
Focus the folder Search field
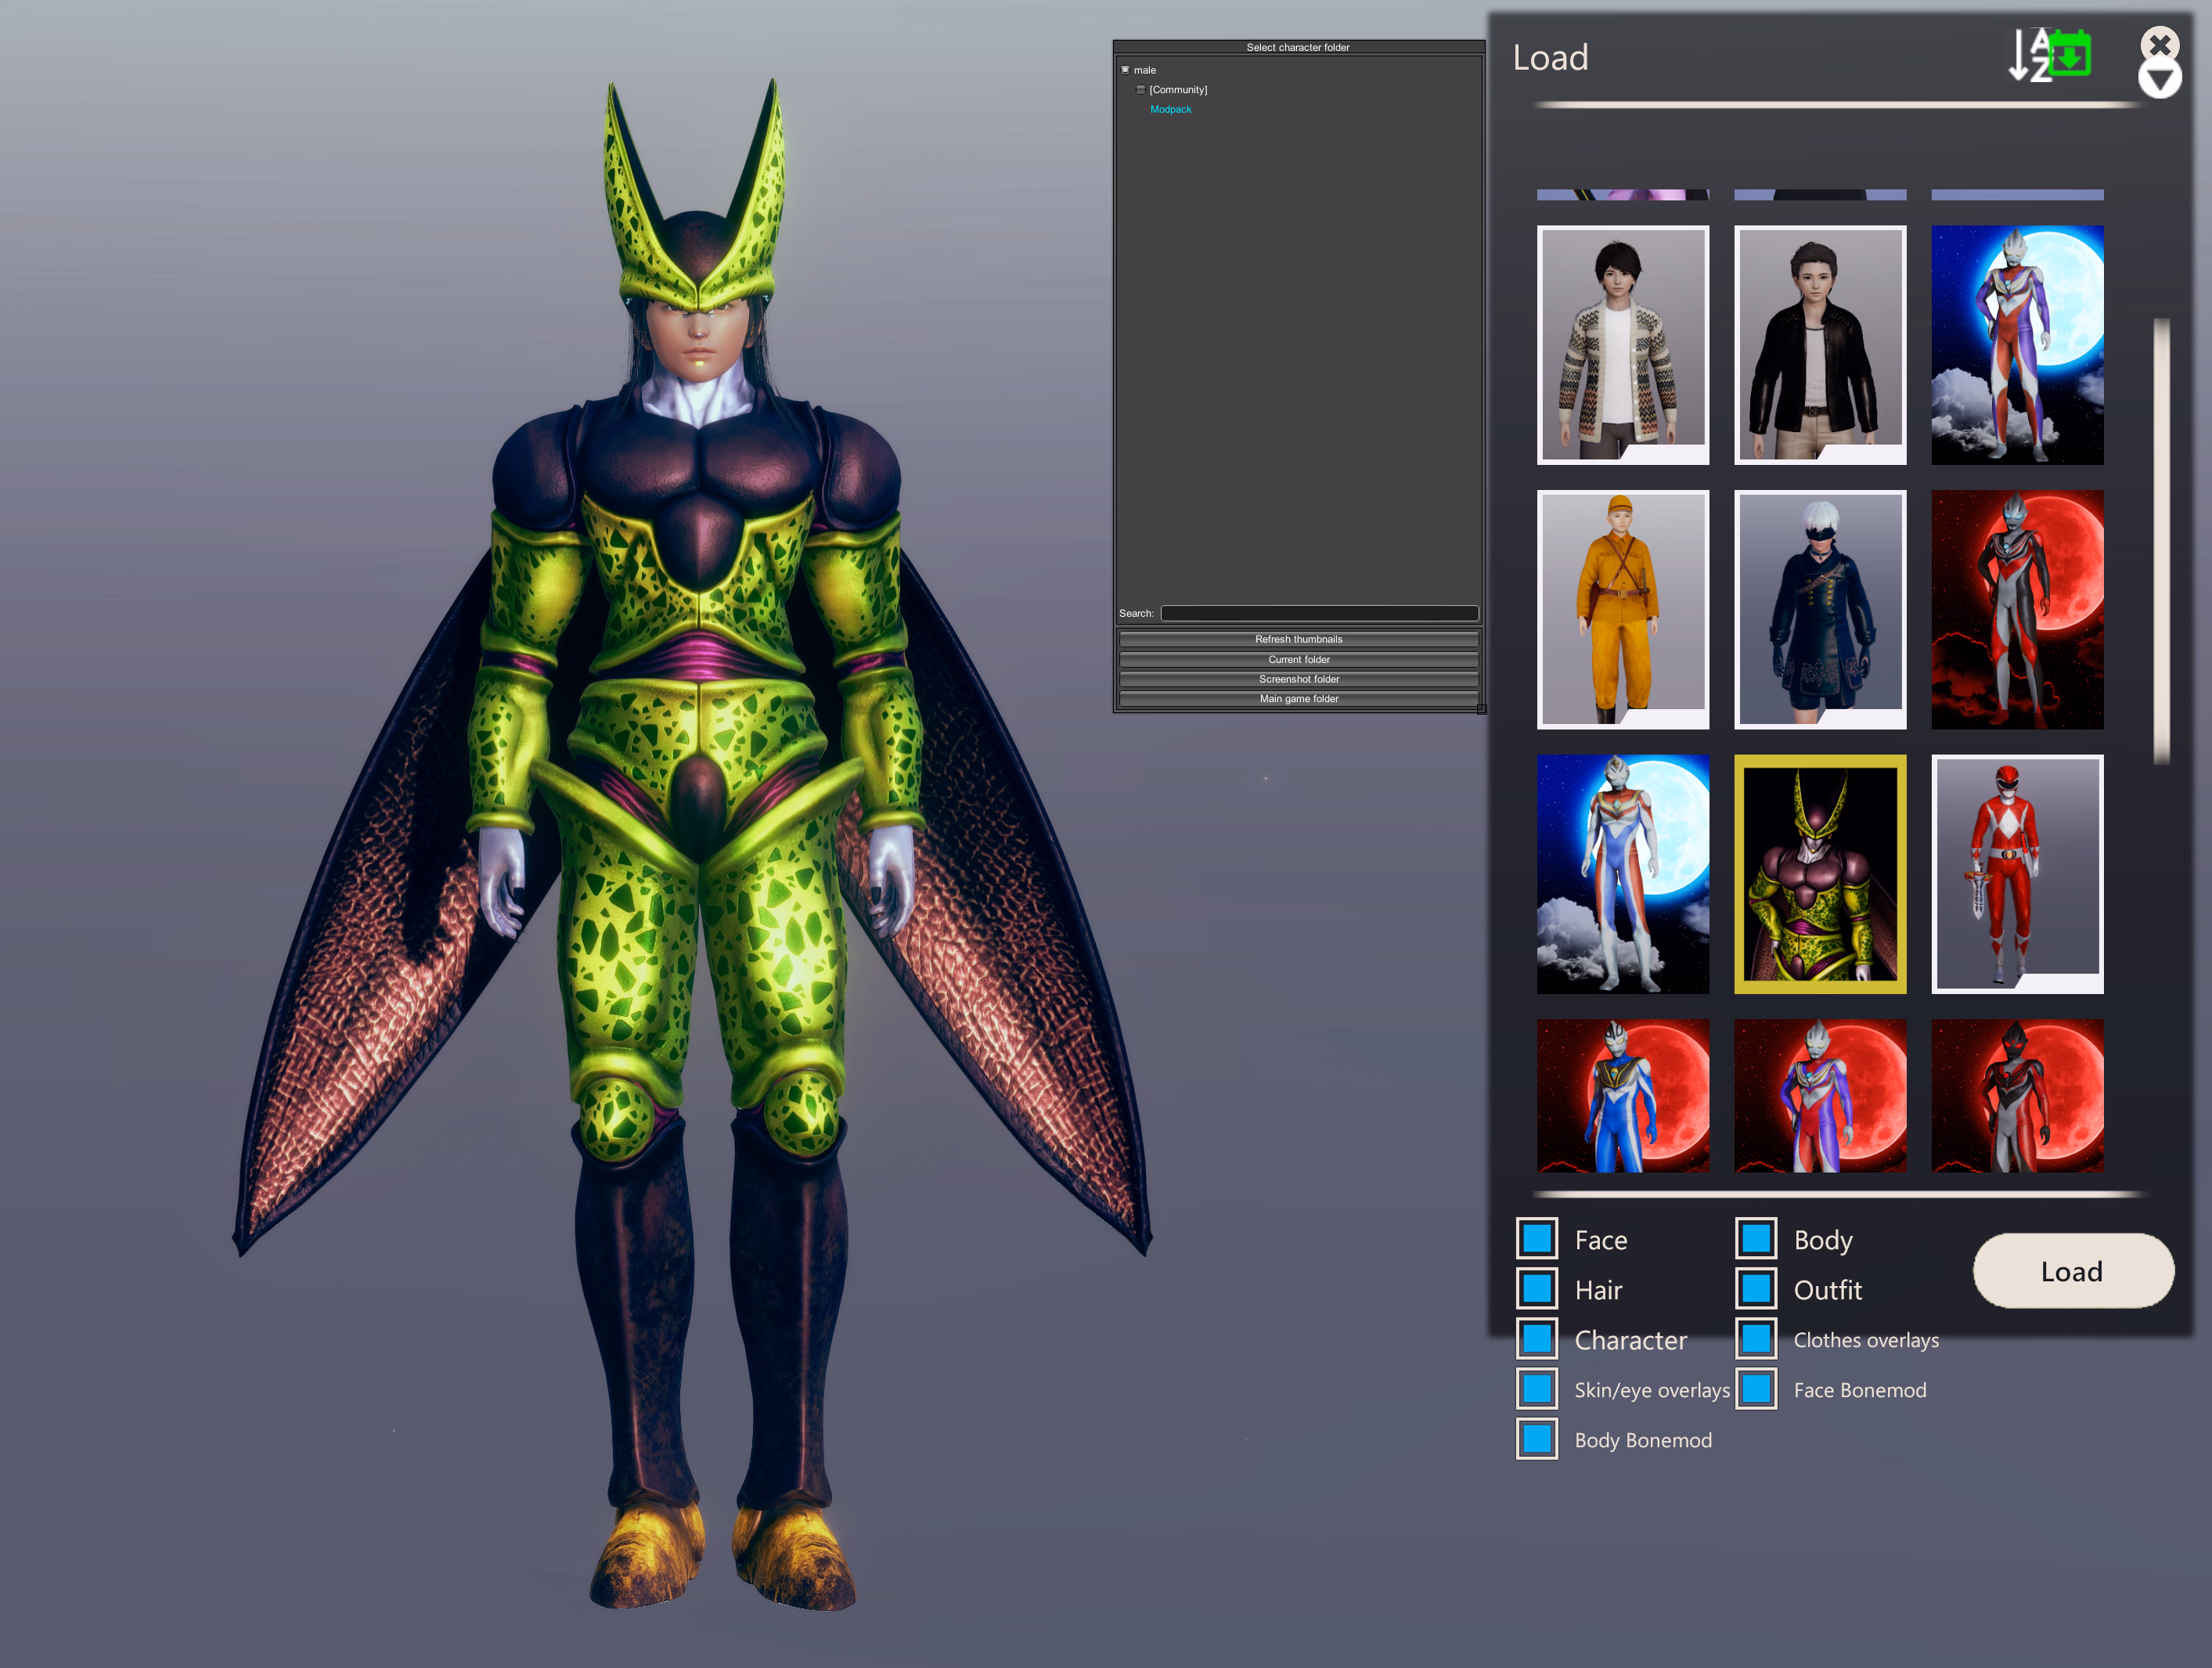coord(1318,613)
